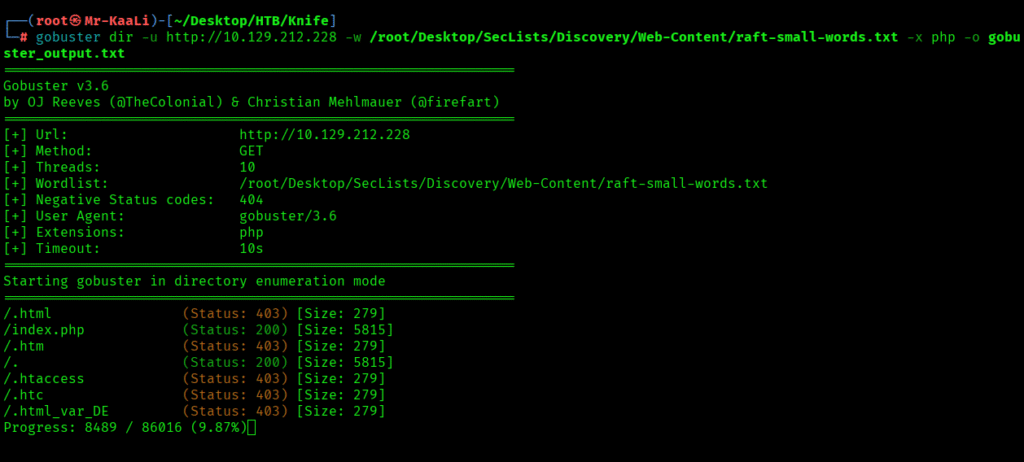Click the negative status code 404
Image resolution: width=1024 pixels, height=462 pixels.
click(x=251, y=199)
